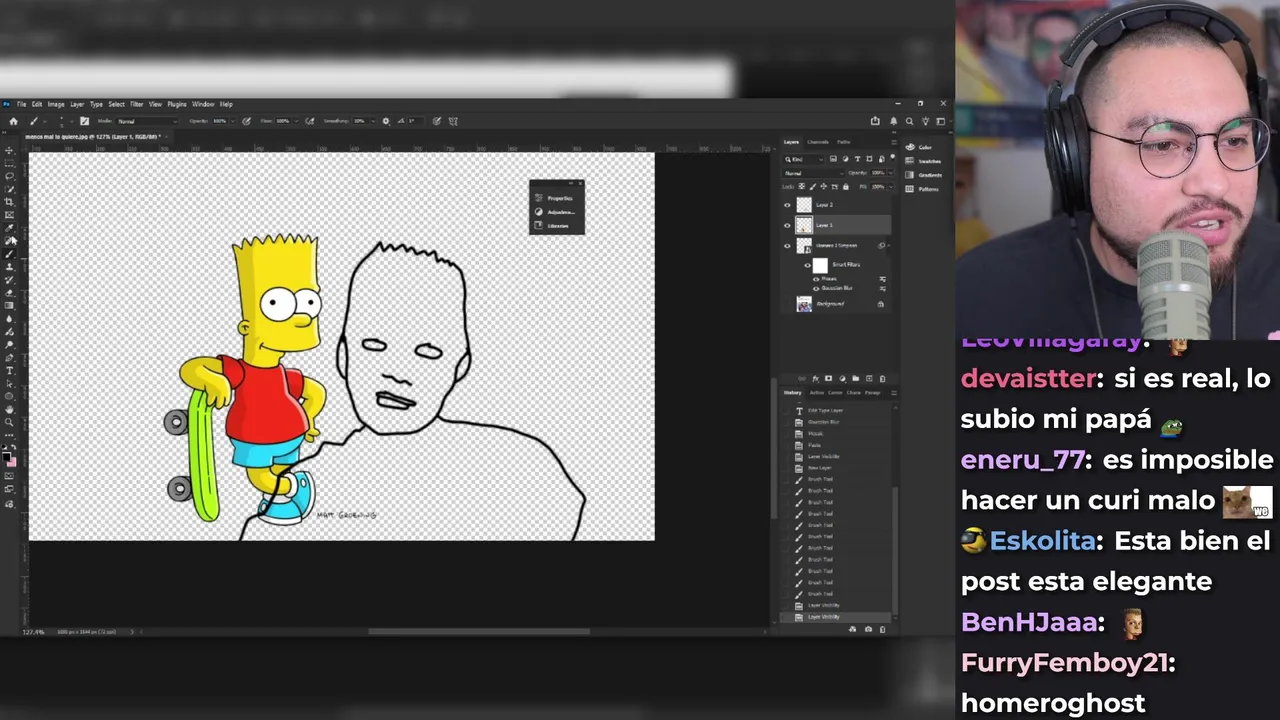This screenshot has height=720, width=1280.
Task: Toggle Lock all padlock in Layers lock row
Action: 846,187
